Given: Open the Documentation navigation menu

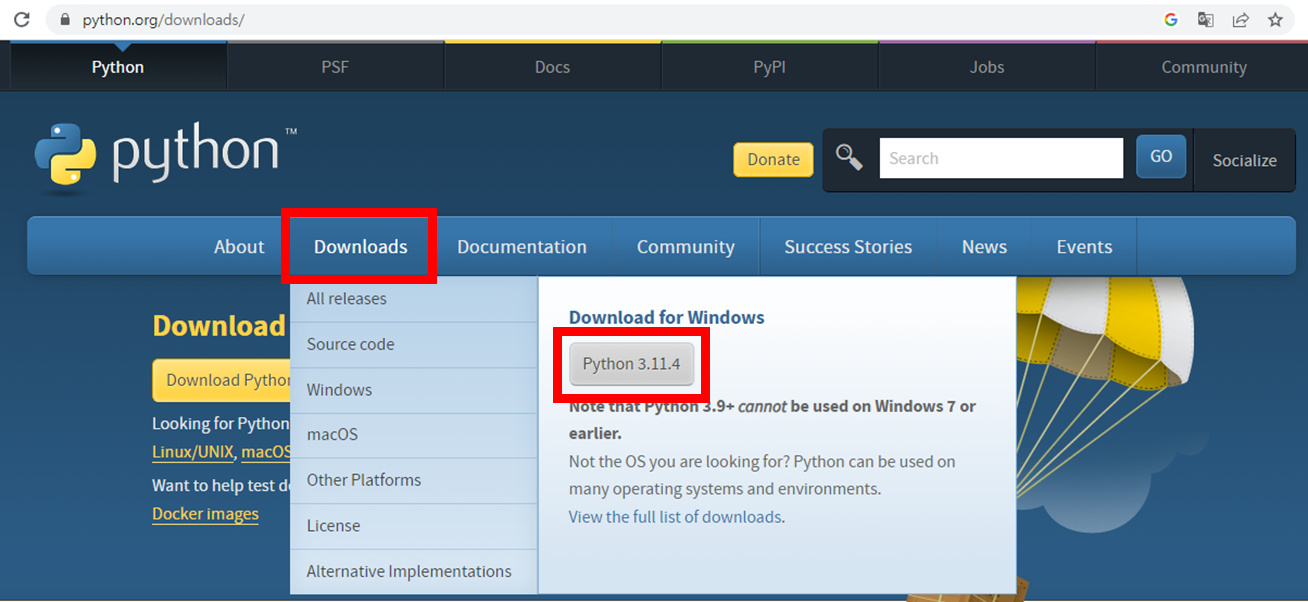Looking at the screenshot, I should point(522,247).
